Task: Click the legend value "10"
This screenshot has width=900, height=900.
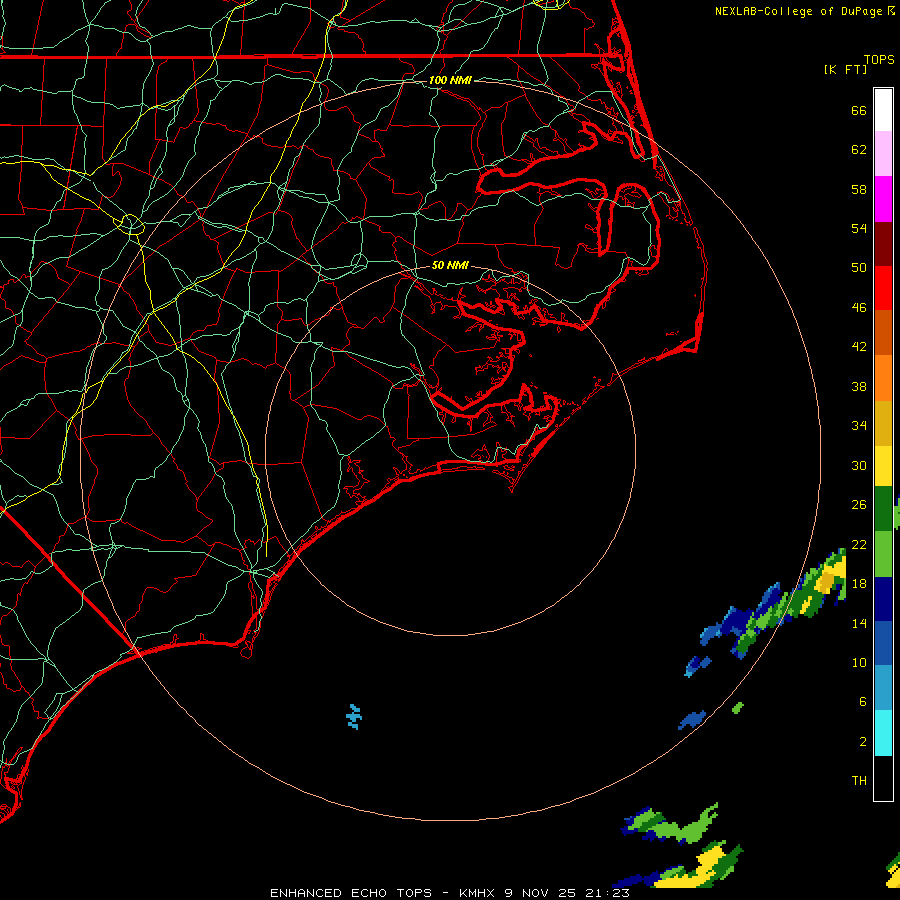Action: (x=859, y=663)
